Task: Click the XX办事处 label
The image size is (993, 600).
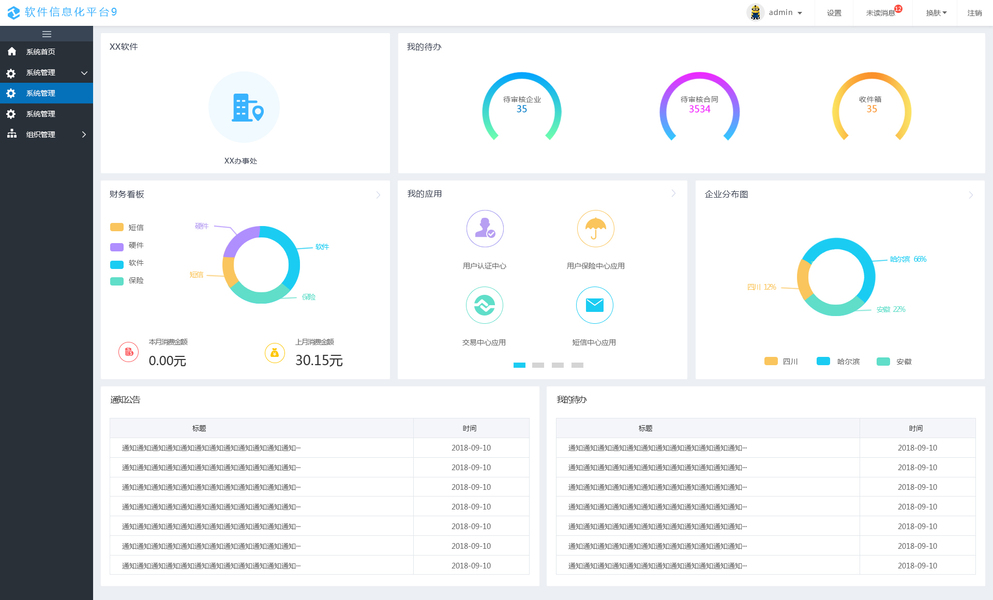Action: point(241,161)
